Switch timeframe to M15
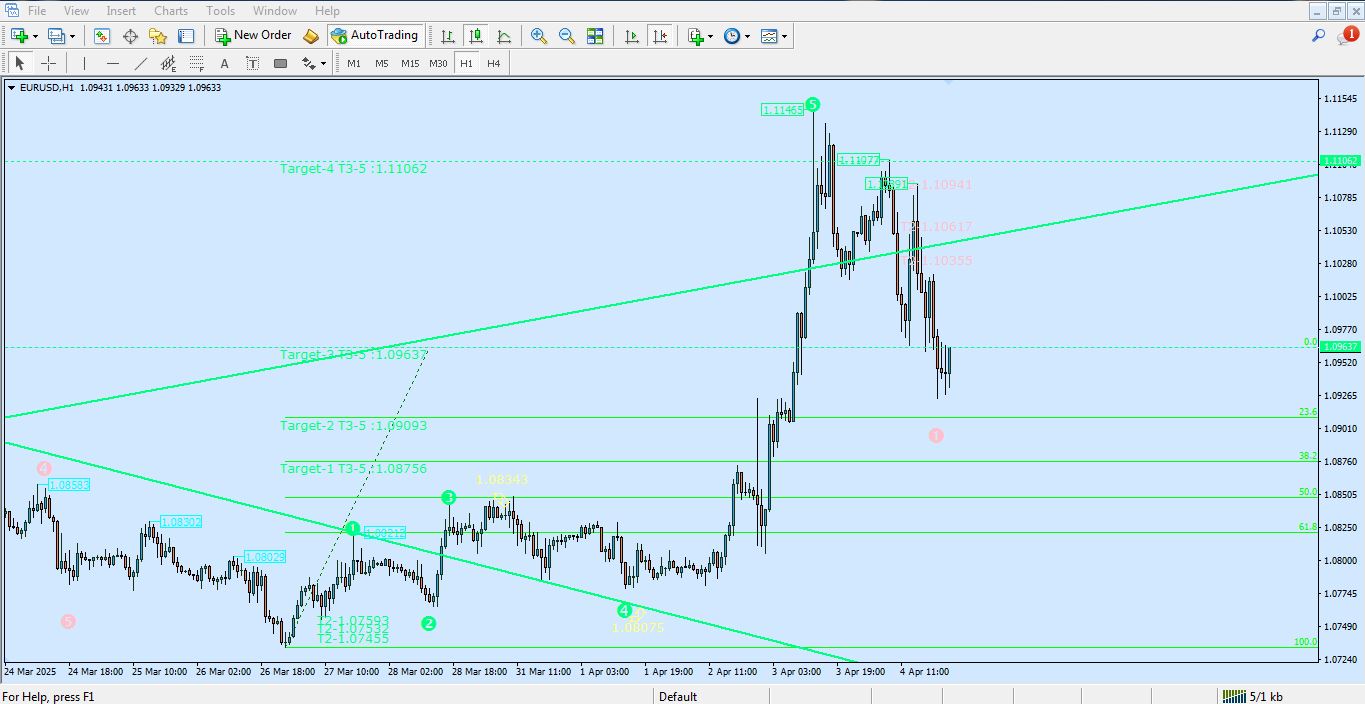Screen dimensions: 1365x704 (410, 63)
